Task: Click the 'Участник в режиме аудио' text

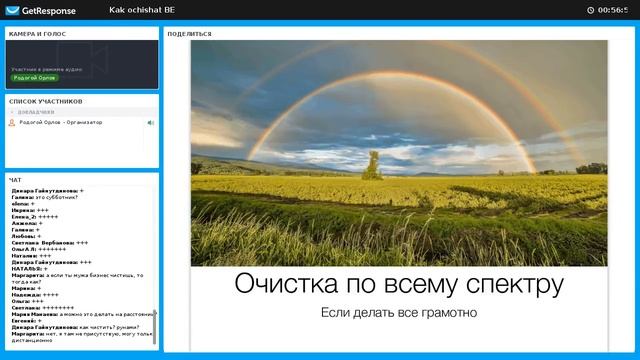Action: pyautogui.click(x=47, y=70)
